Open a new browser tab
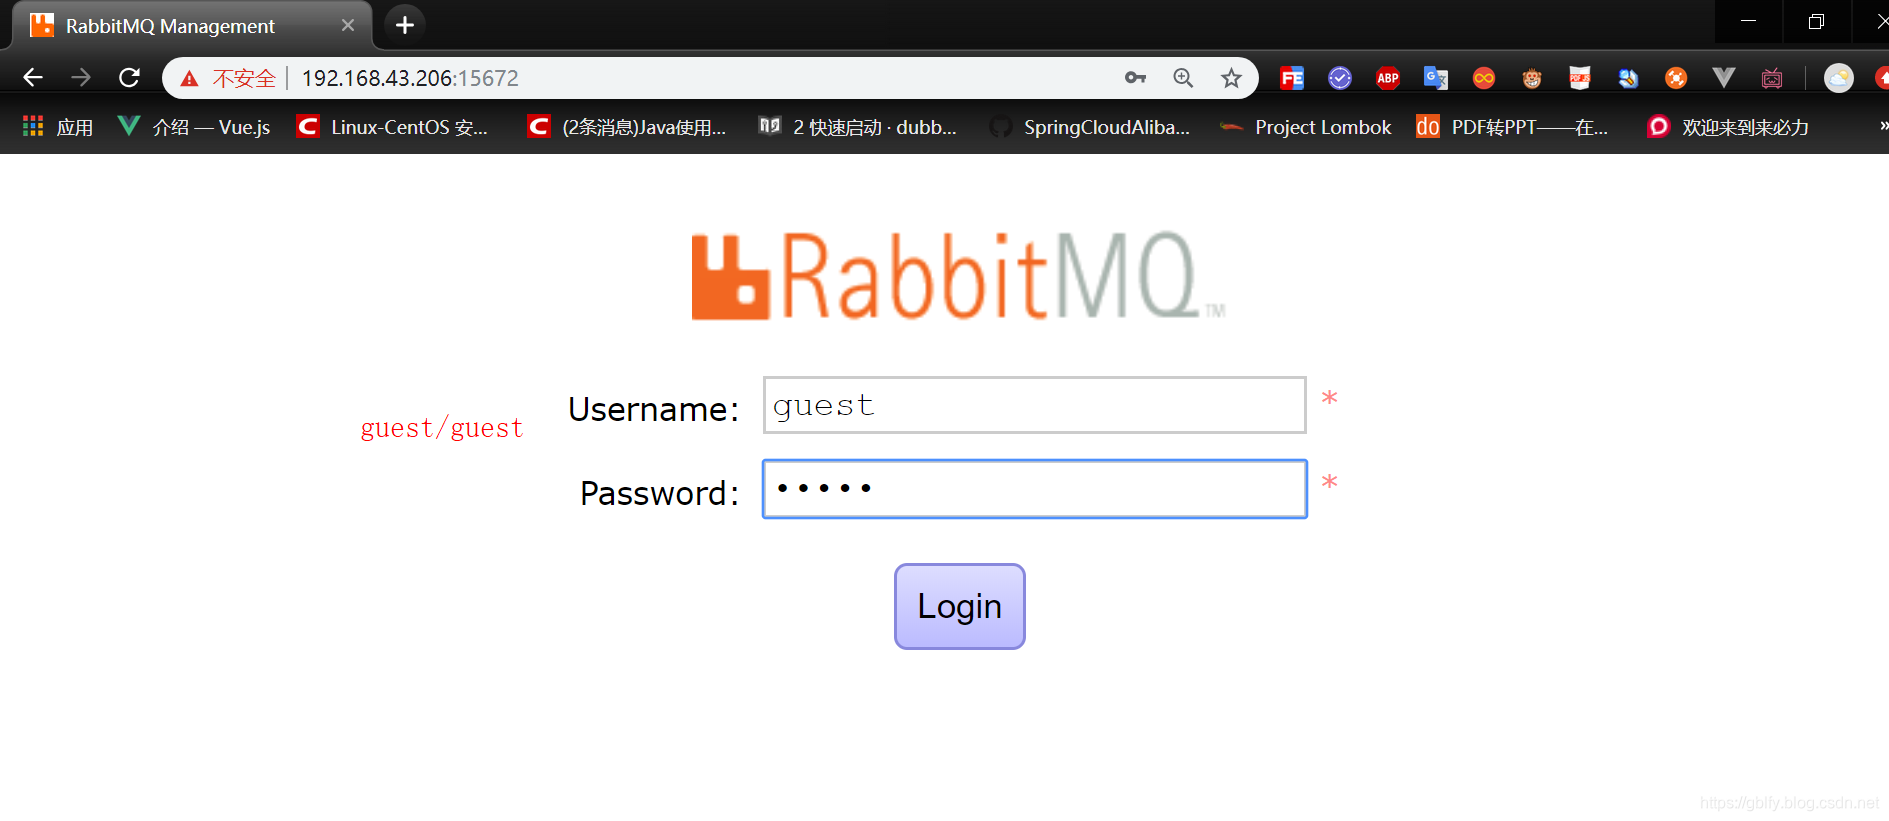 [x=405, y=25]
